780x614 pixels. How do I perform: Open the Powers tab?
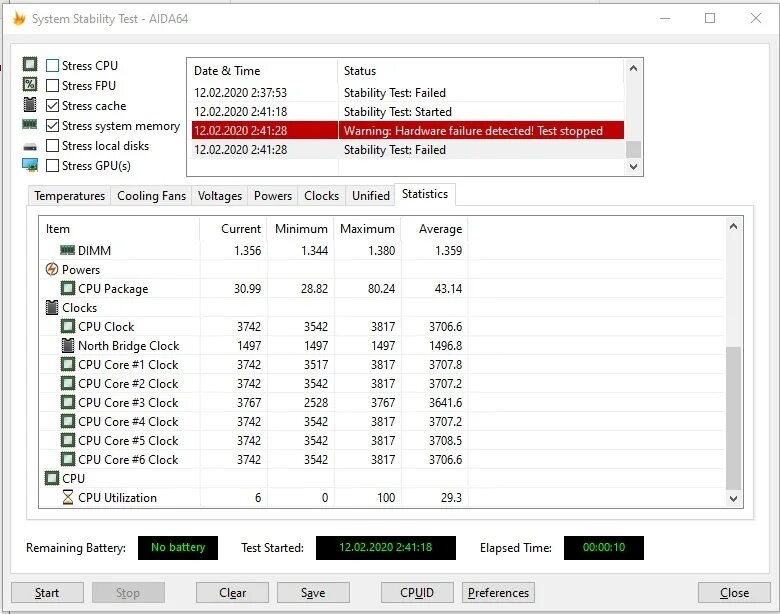coord(273,196)
